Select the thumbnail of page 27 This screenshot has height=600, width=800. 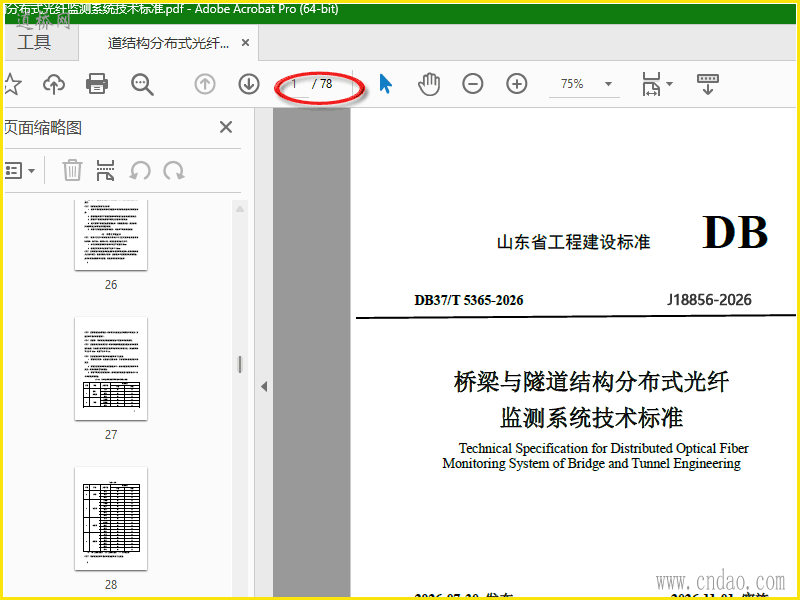111,368
